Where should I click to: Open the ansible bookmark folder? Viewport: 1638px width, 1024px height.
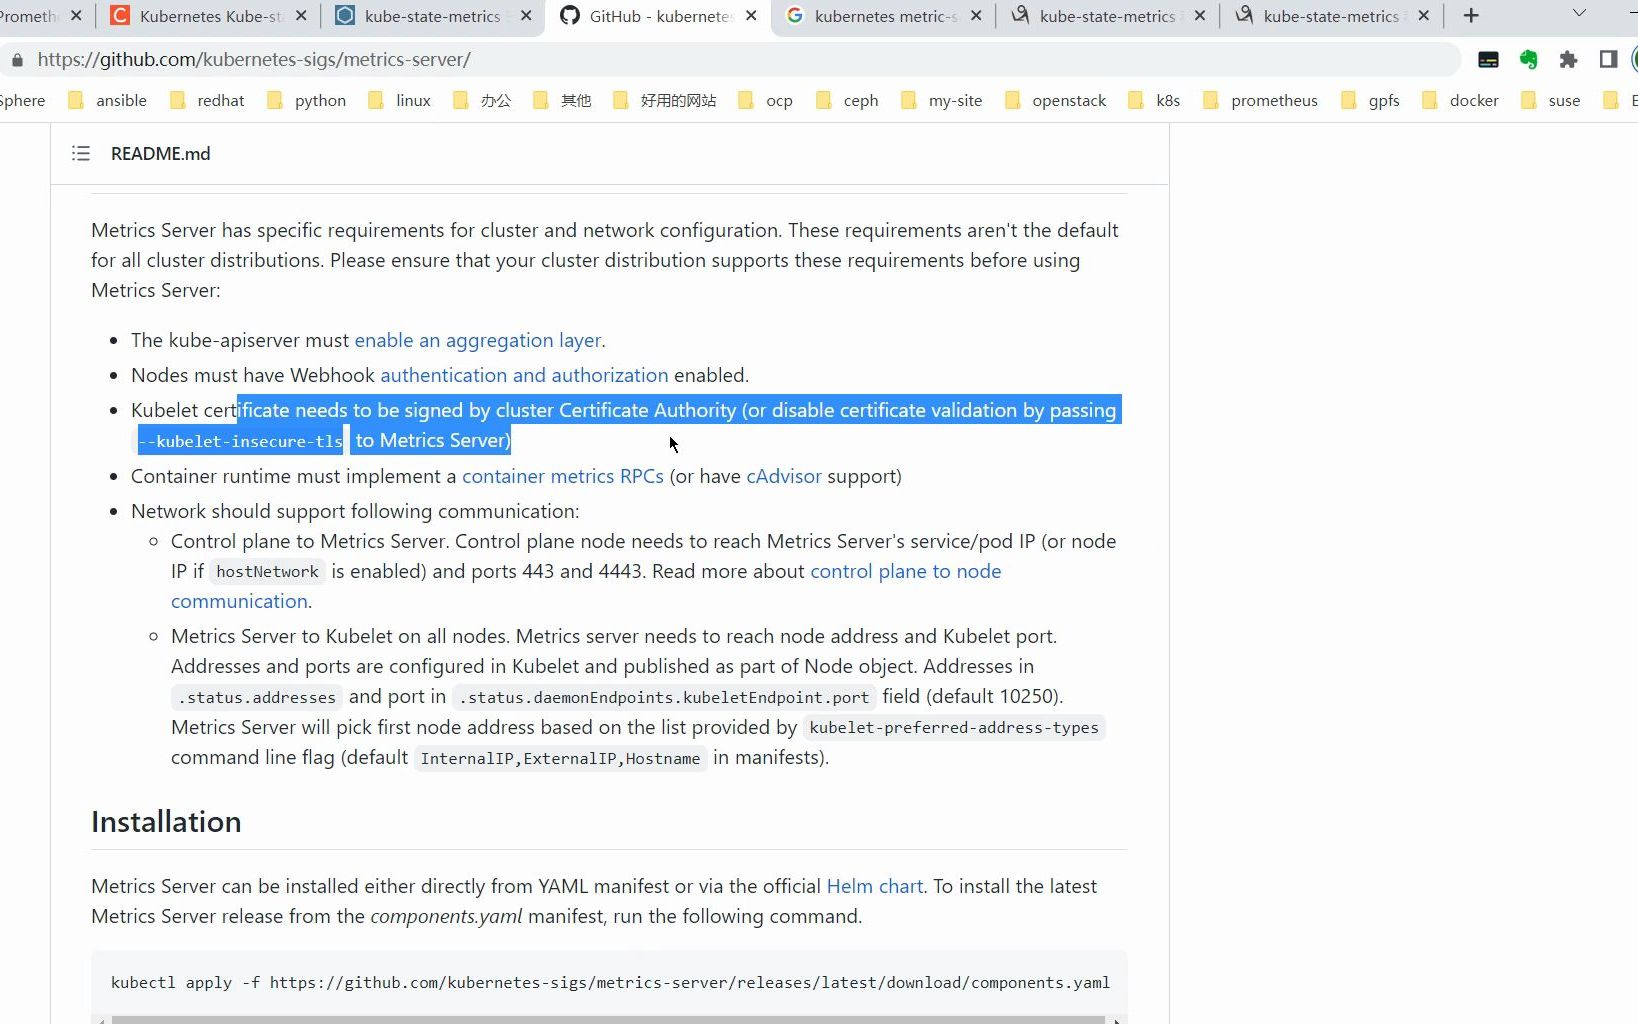point(108,100)
